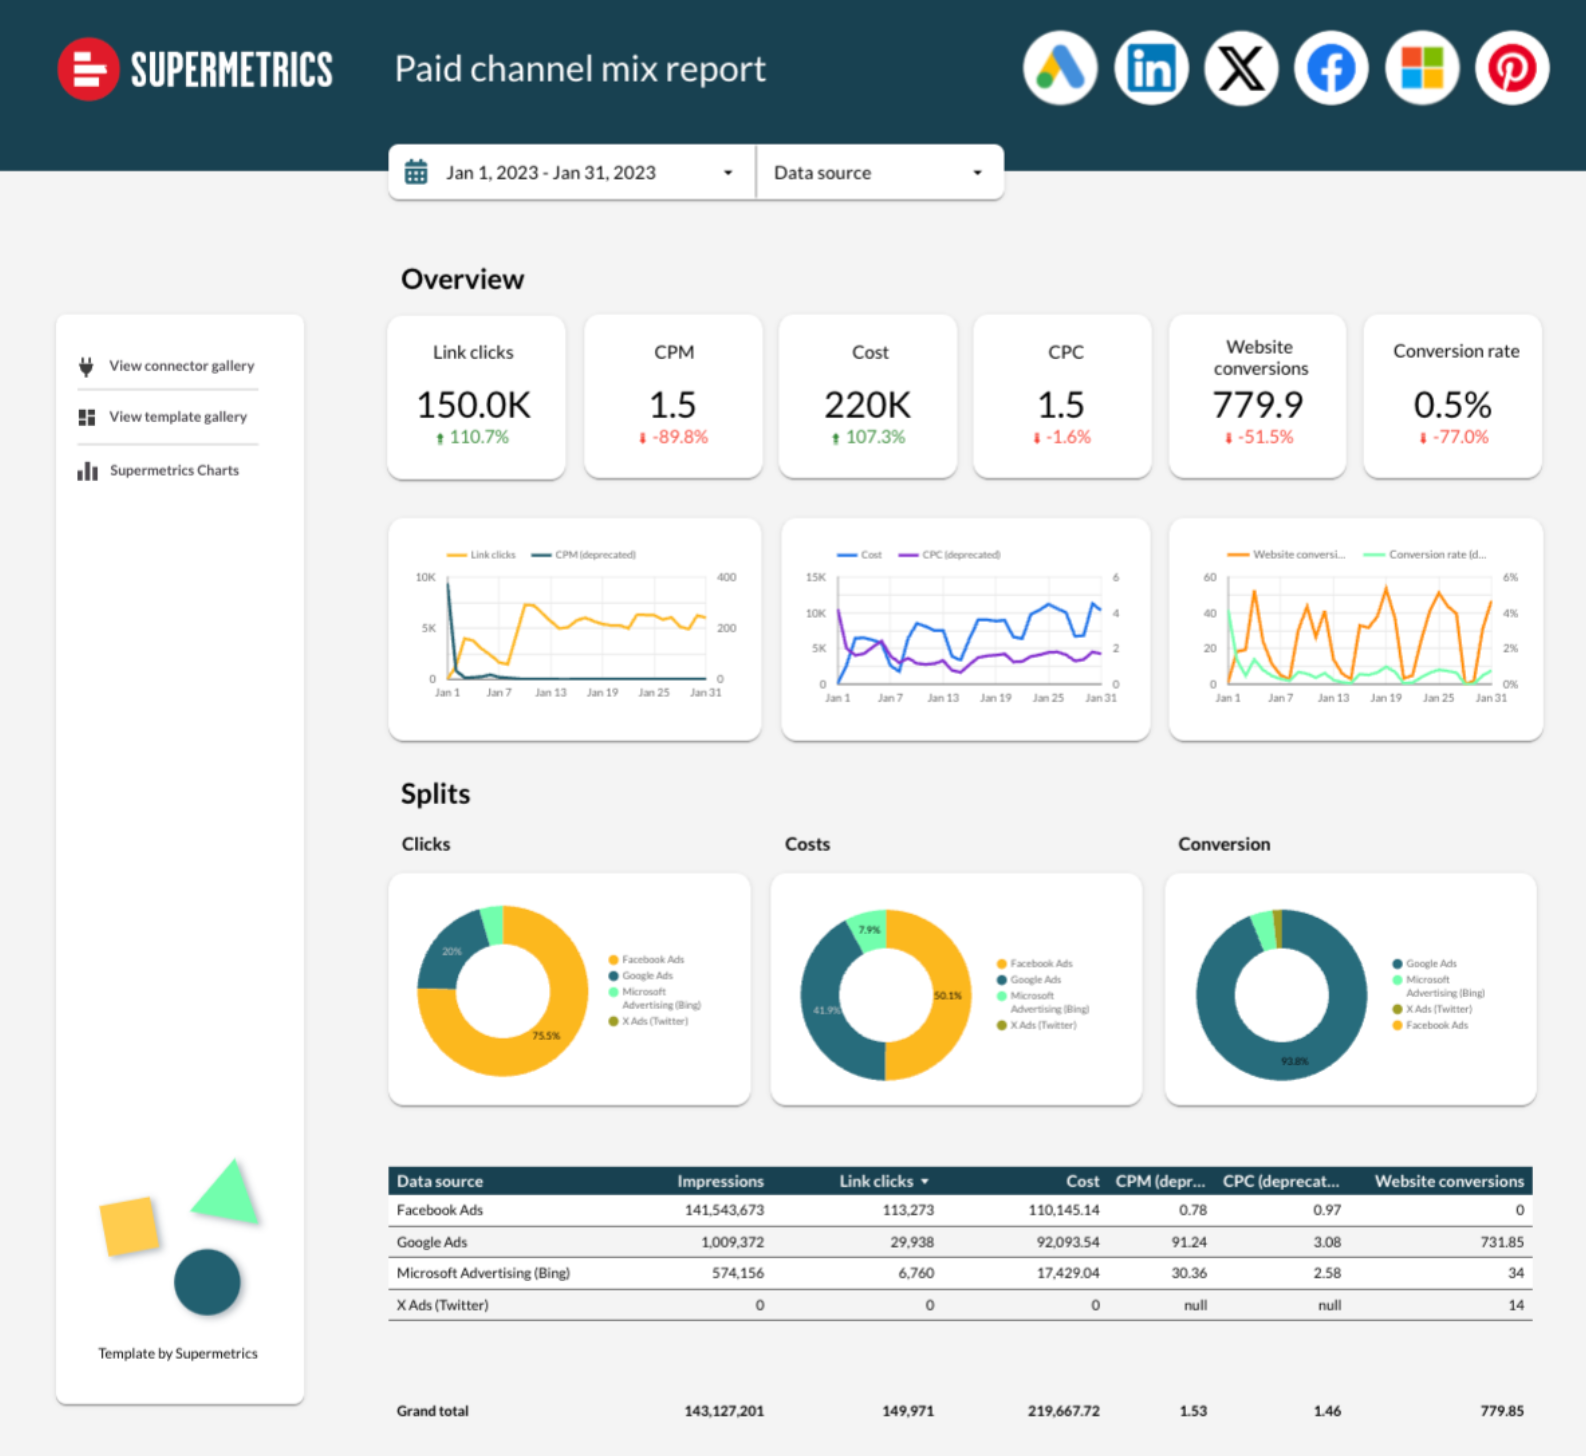
Task: Click the X (Twitter) logo icon
Action: (x=1241, y=69)
